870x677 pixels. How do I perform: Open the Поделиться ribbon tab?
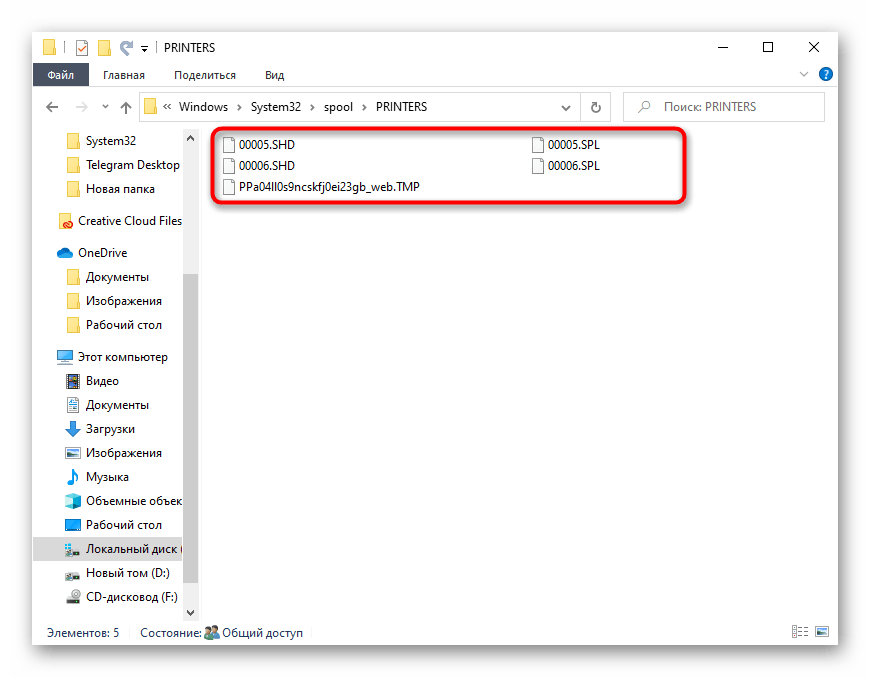coord(205,75)
